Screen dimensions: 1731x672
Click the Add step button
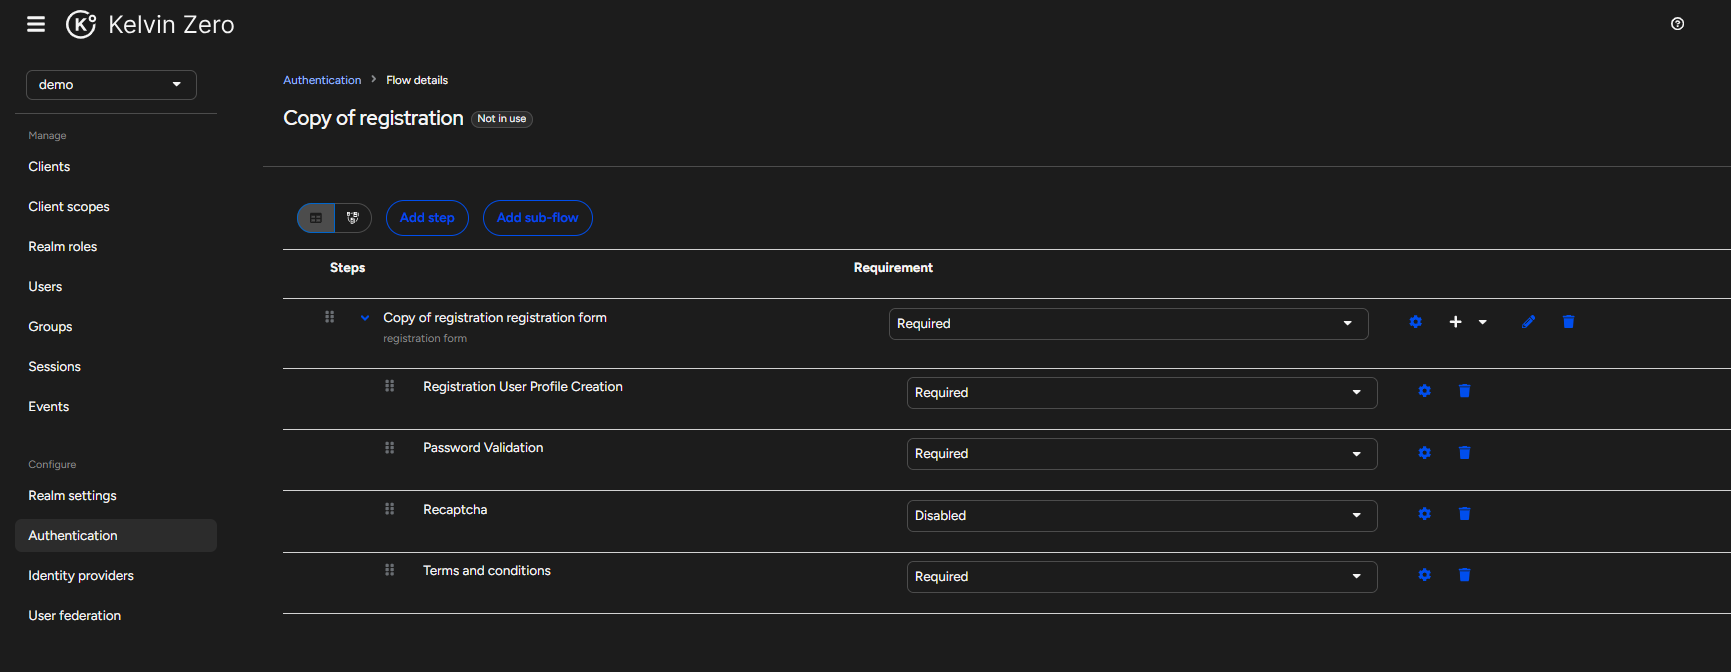(x=427, y=218)
